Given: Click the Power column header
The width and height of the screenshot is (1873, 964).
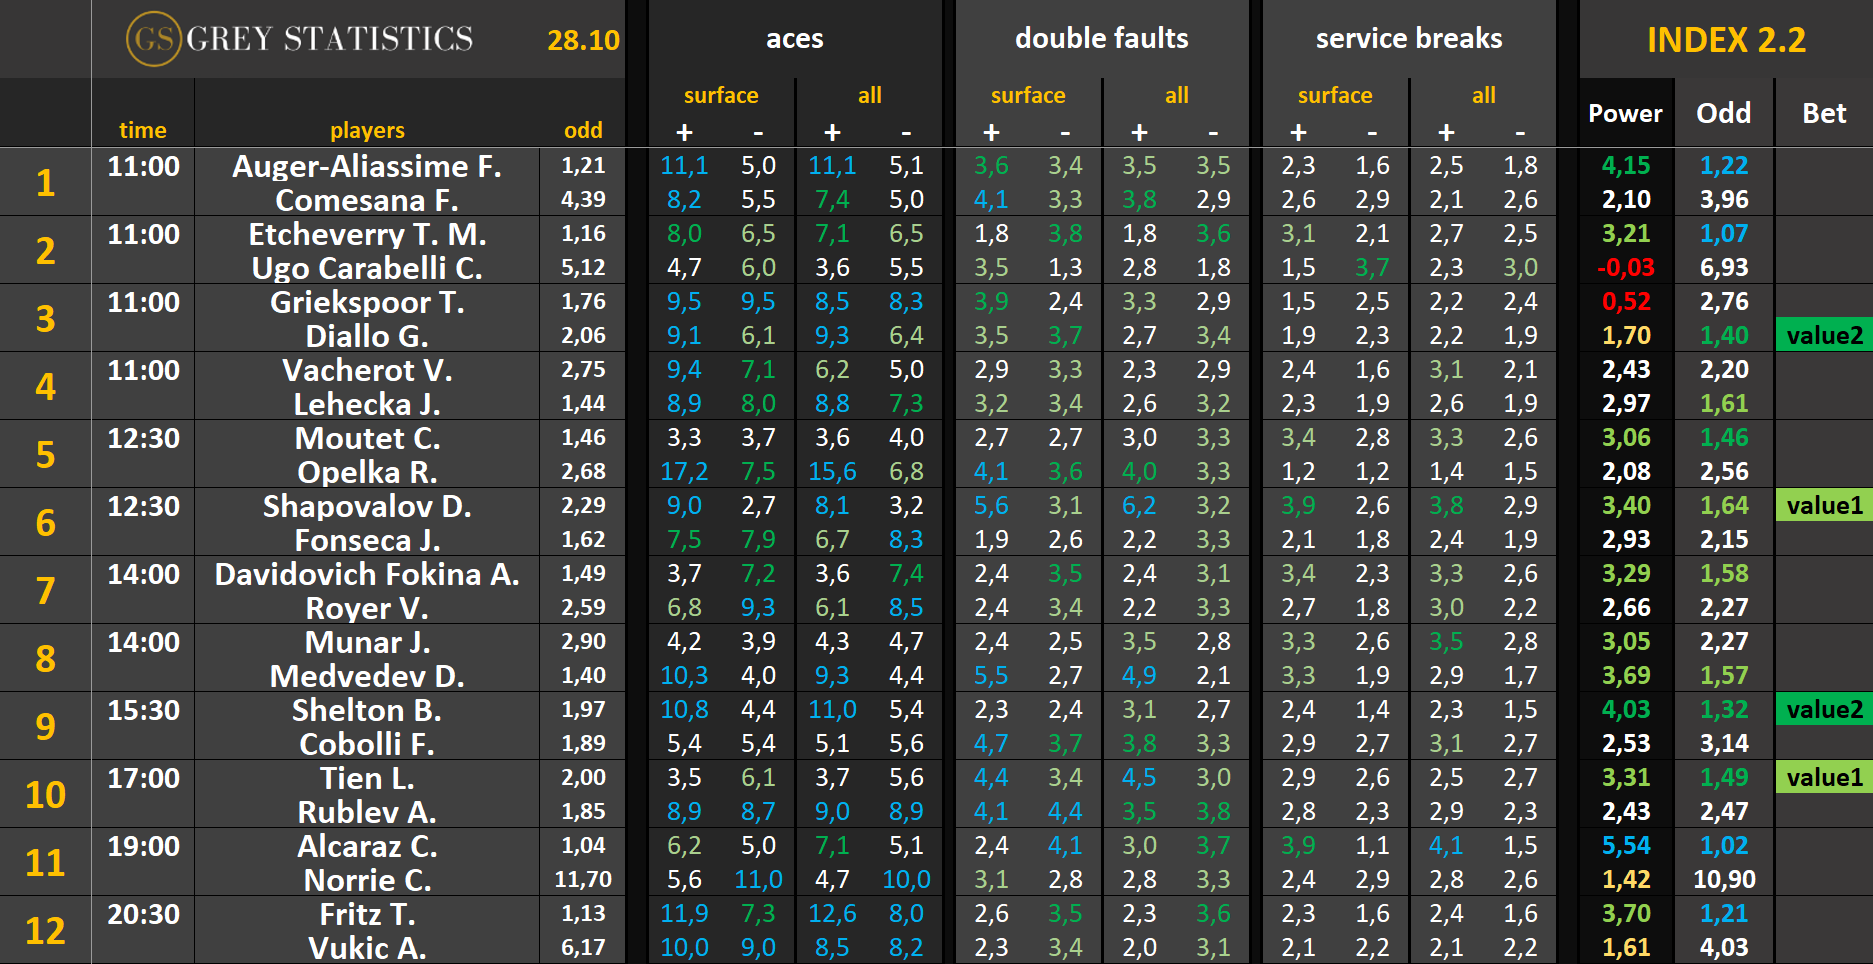Looking at the screenshot, I should [1625, 113].
